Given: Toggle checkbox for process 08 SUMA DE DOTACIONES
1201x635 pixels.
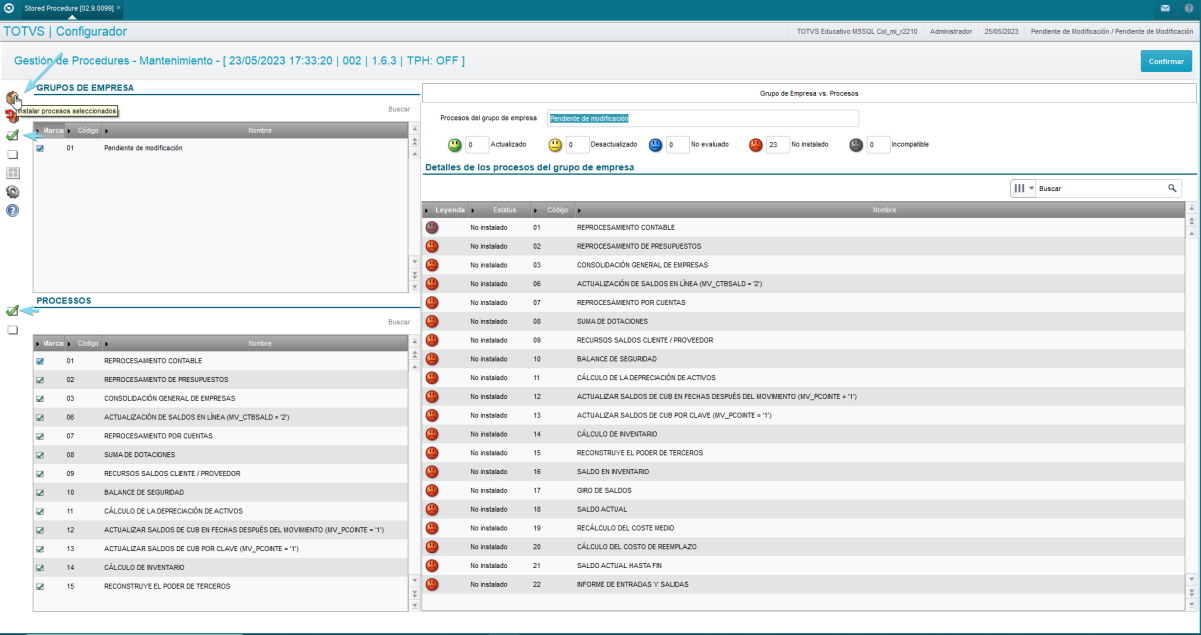Looking at the screenshot, I should coord(40,454).
